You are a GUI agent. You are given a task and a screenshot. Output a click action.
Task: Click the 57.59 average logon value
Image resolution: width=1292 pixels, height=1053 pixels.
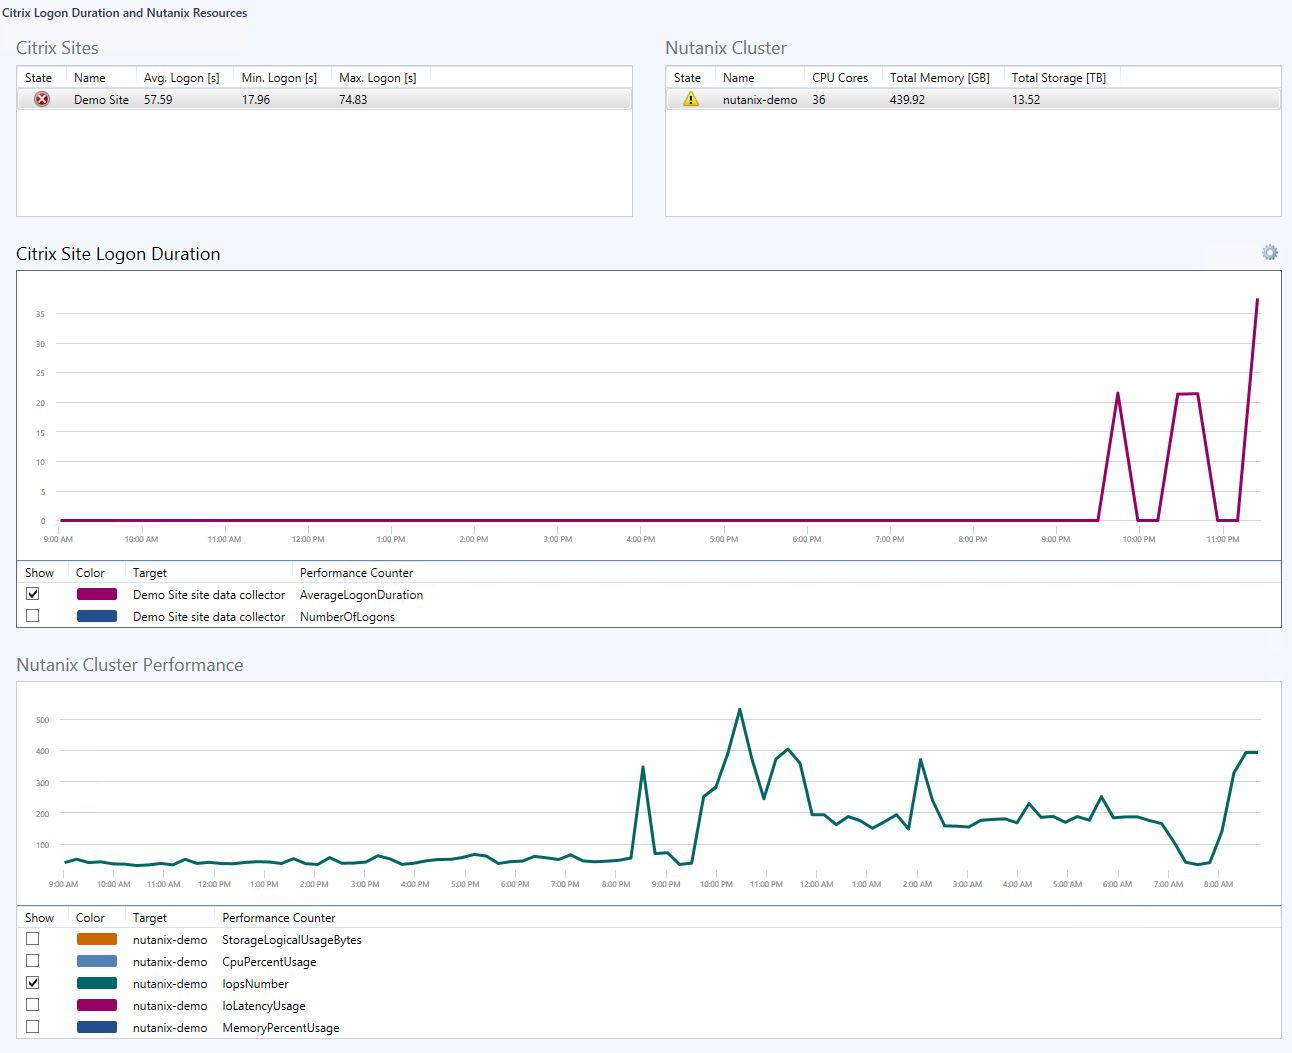click(x=158, y=100)
